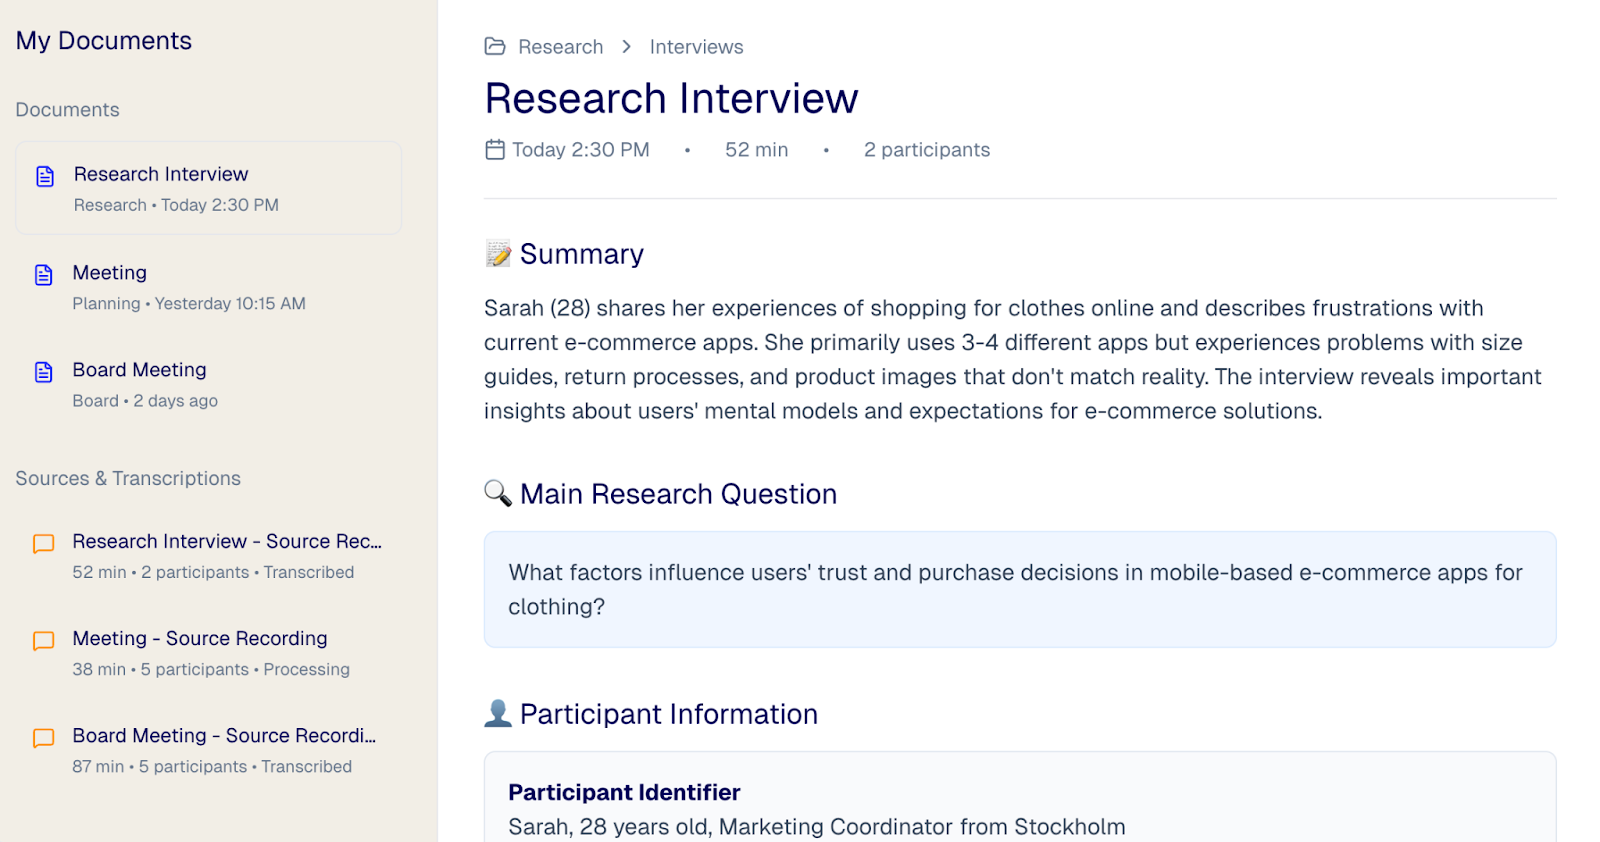Open the Interviews breadcrumb link
Screen dimensions: 1600x842
[697, 47]
